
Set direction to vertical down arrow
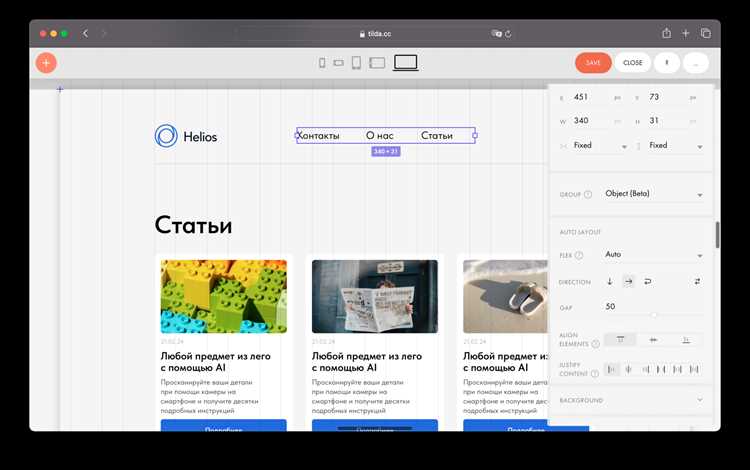click(610, 282)
